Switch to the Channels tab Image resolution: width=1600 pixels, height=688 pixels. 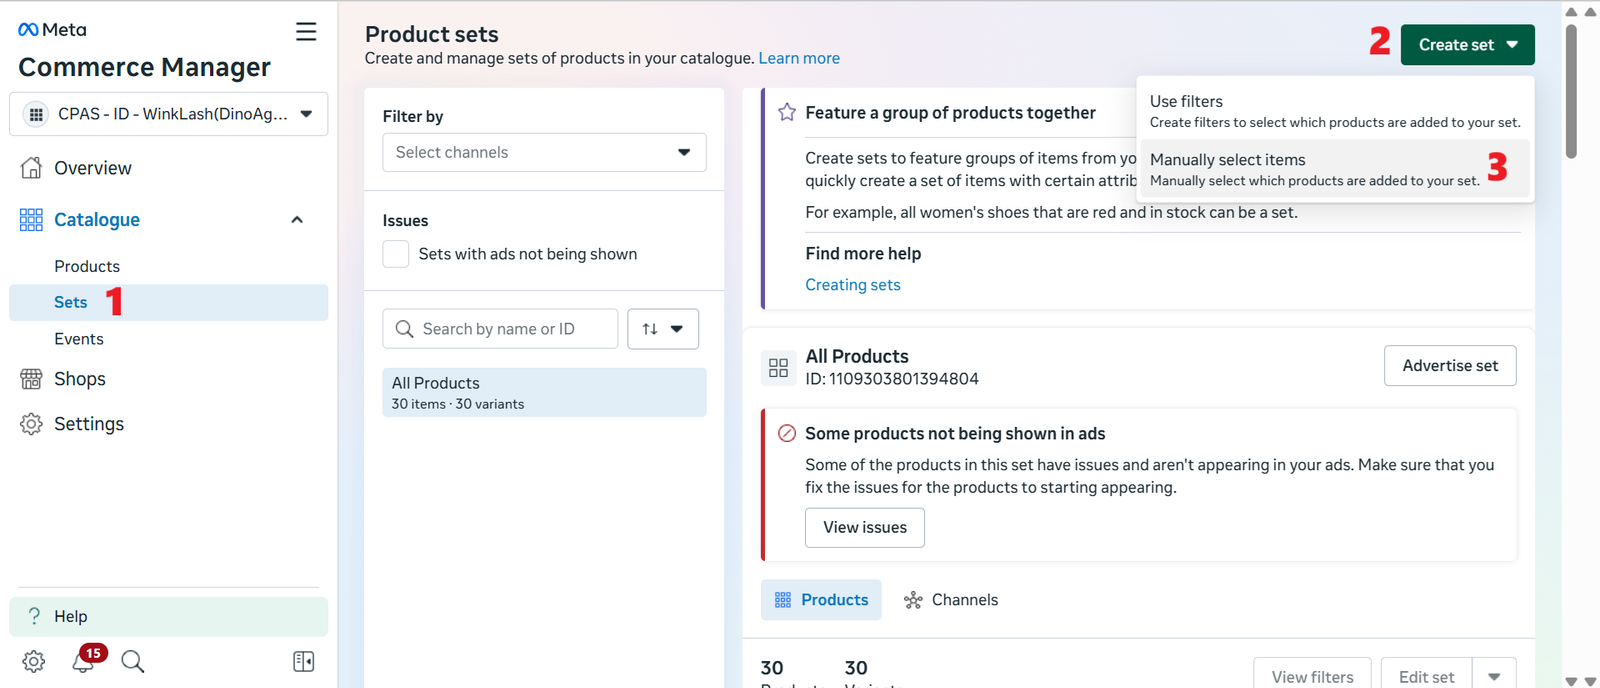click(x=951, y=600)
